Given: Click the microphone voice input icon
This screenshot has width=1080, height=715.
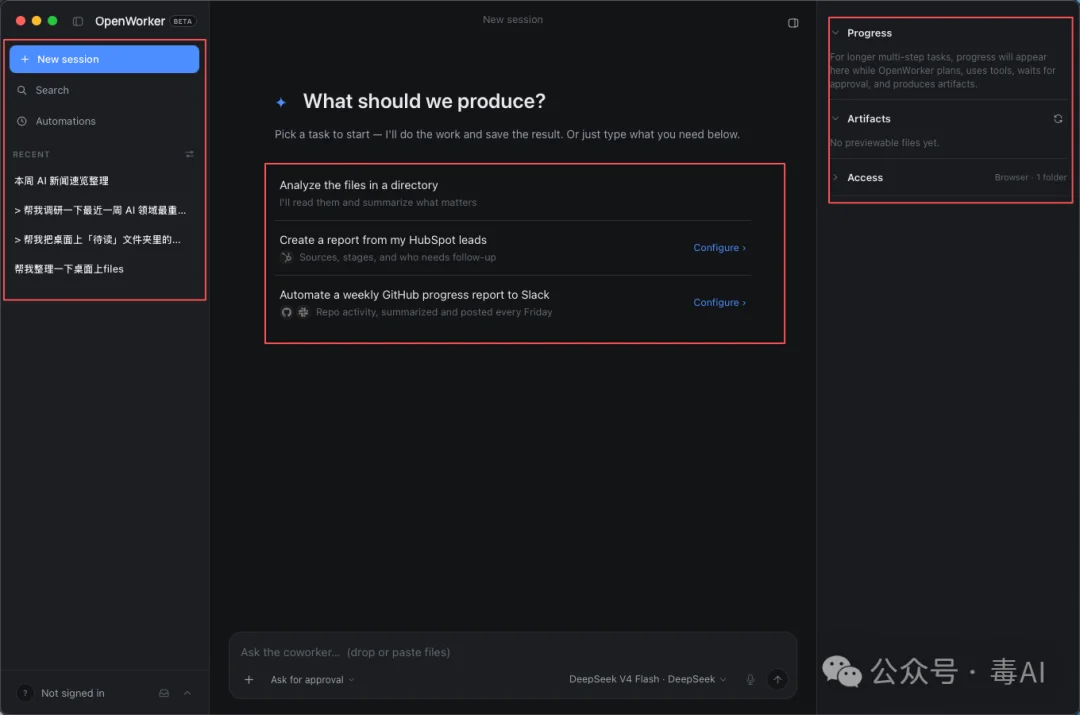Looking at the screenshot, I should 750,679.
